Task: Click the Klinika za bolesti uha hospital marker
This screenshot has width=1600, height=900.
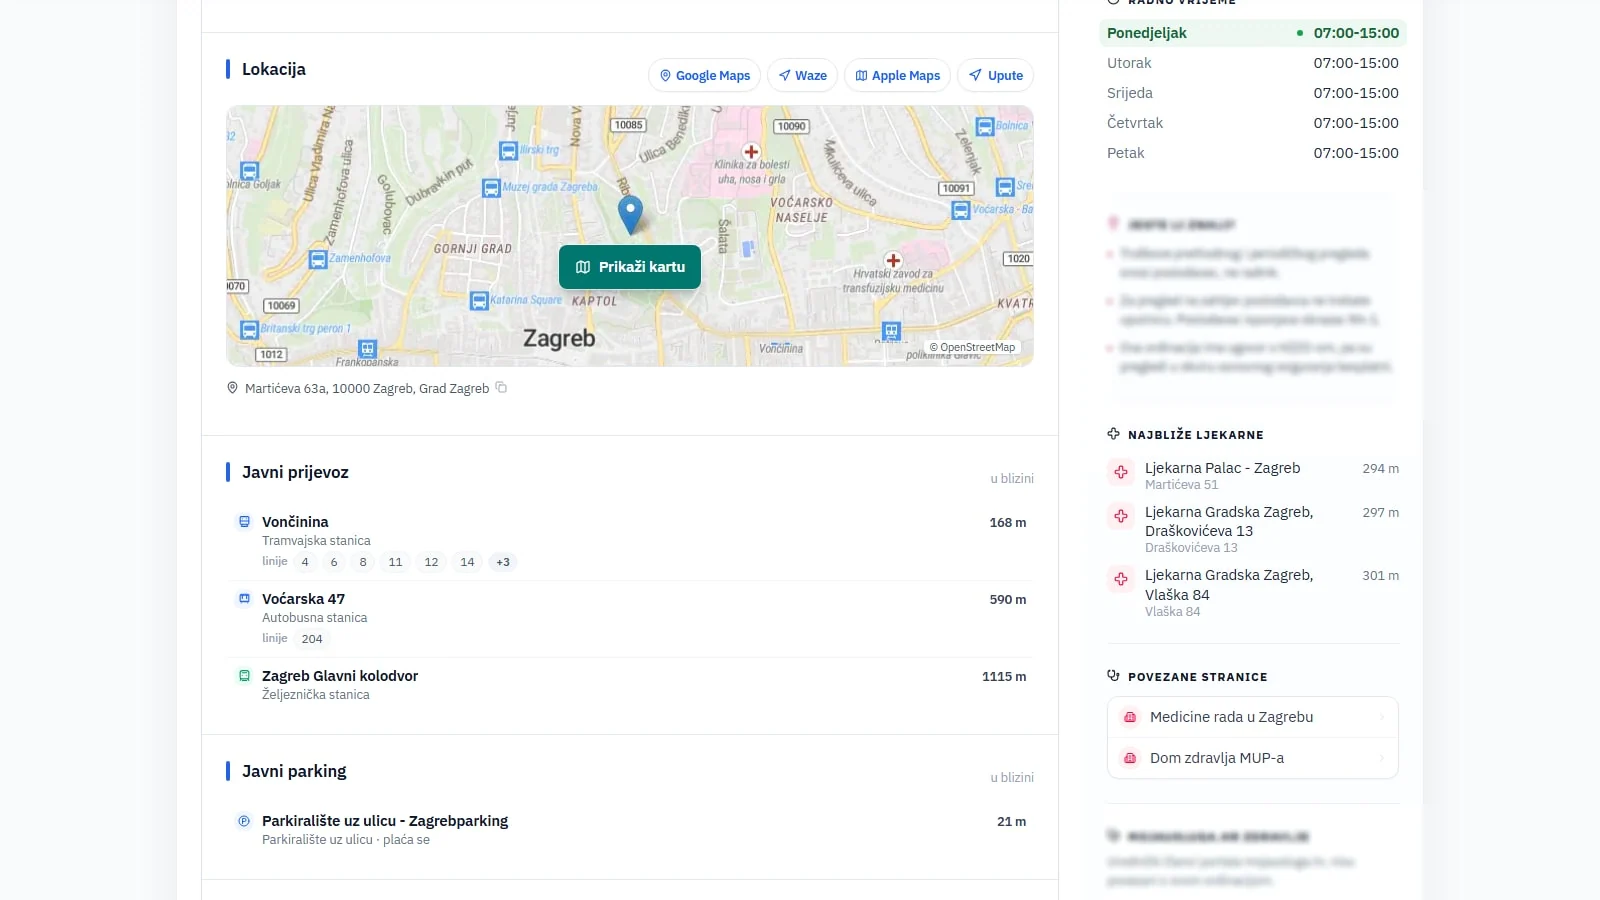Action: 752,152
